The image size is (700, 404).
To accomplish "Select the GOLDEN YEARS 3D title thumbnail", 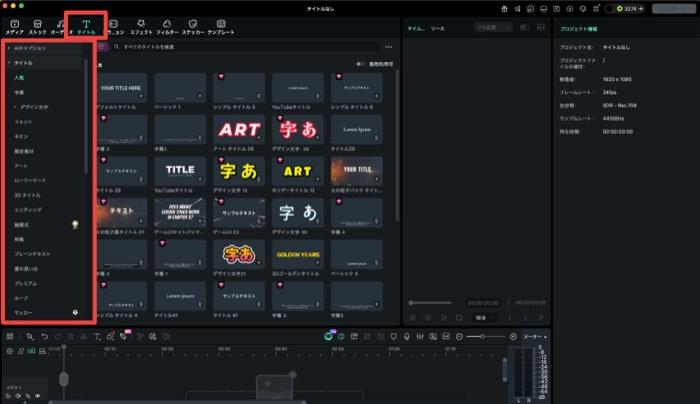I will point(298,254).
